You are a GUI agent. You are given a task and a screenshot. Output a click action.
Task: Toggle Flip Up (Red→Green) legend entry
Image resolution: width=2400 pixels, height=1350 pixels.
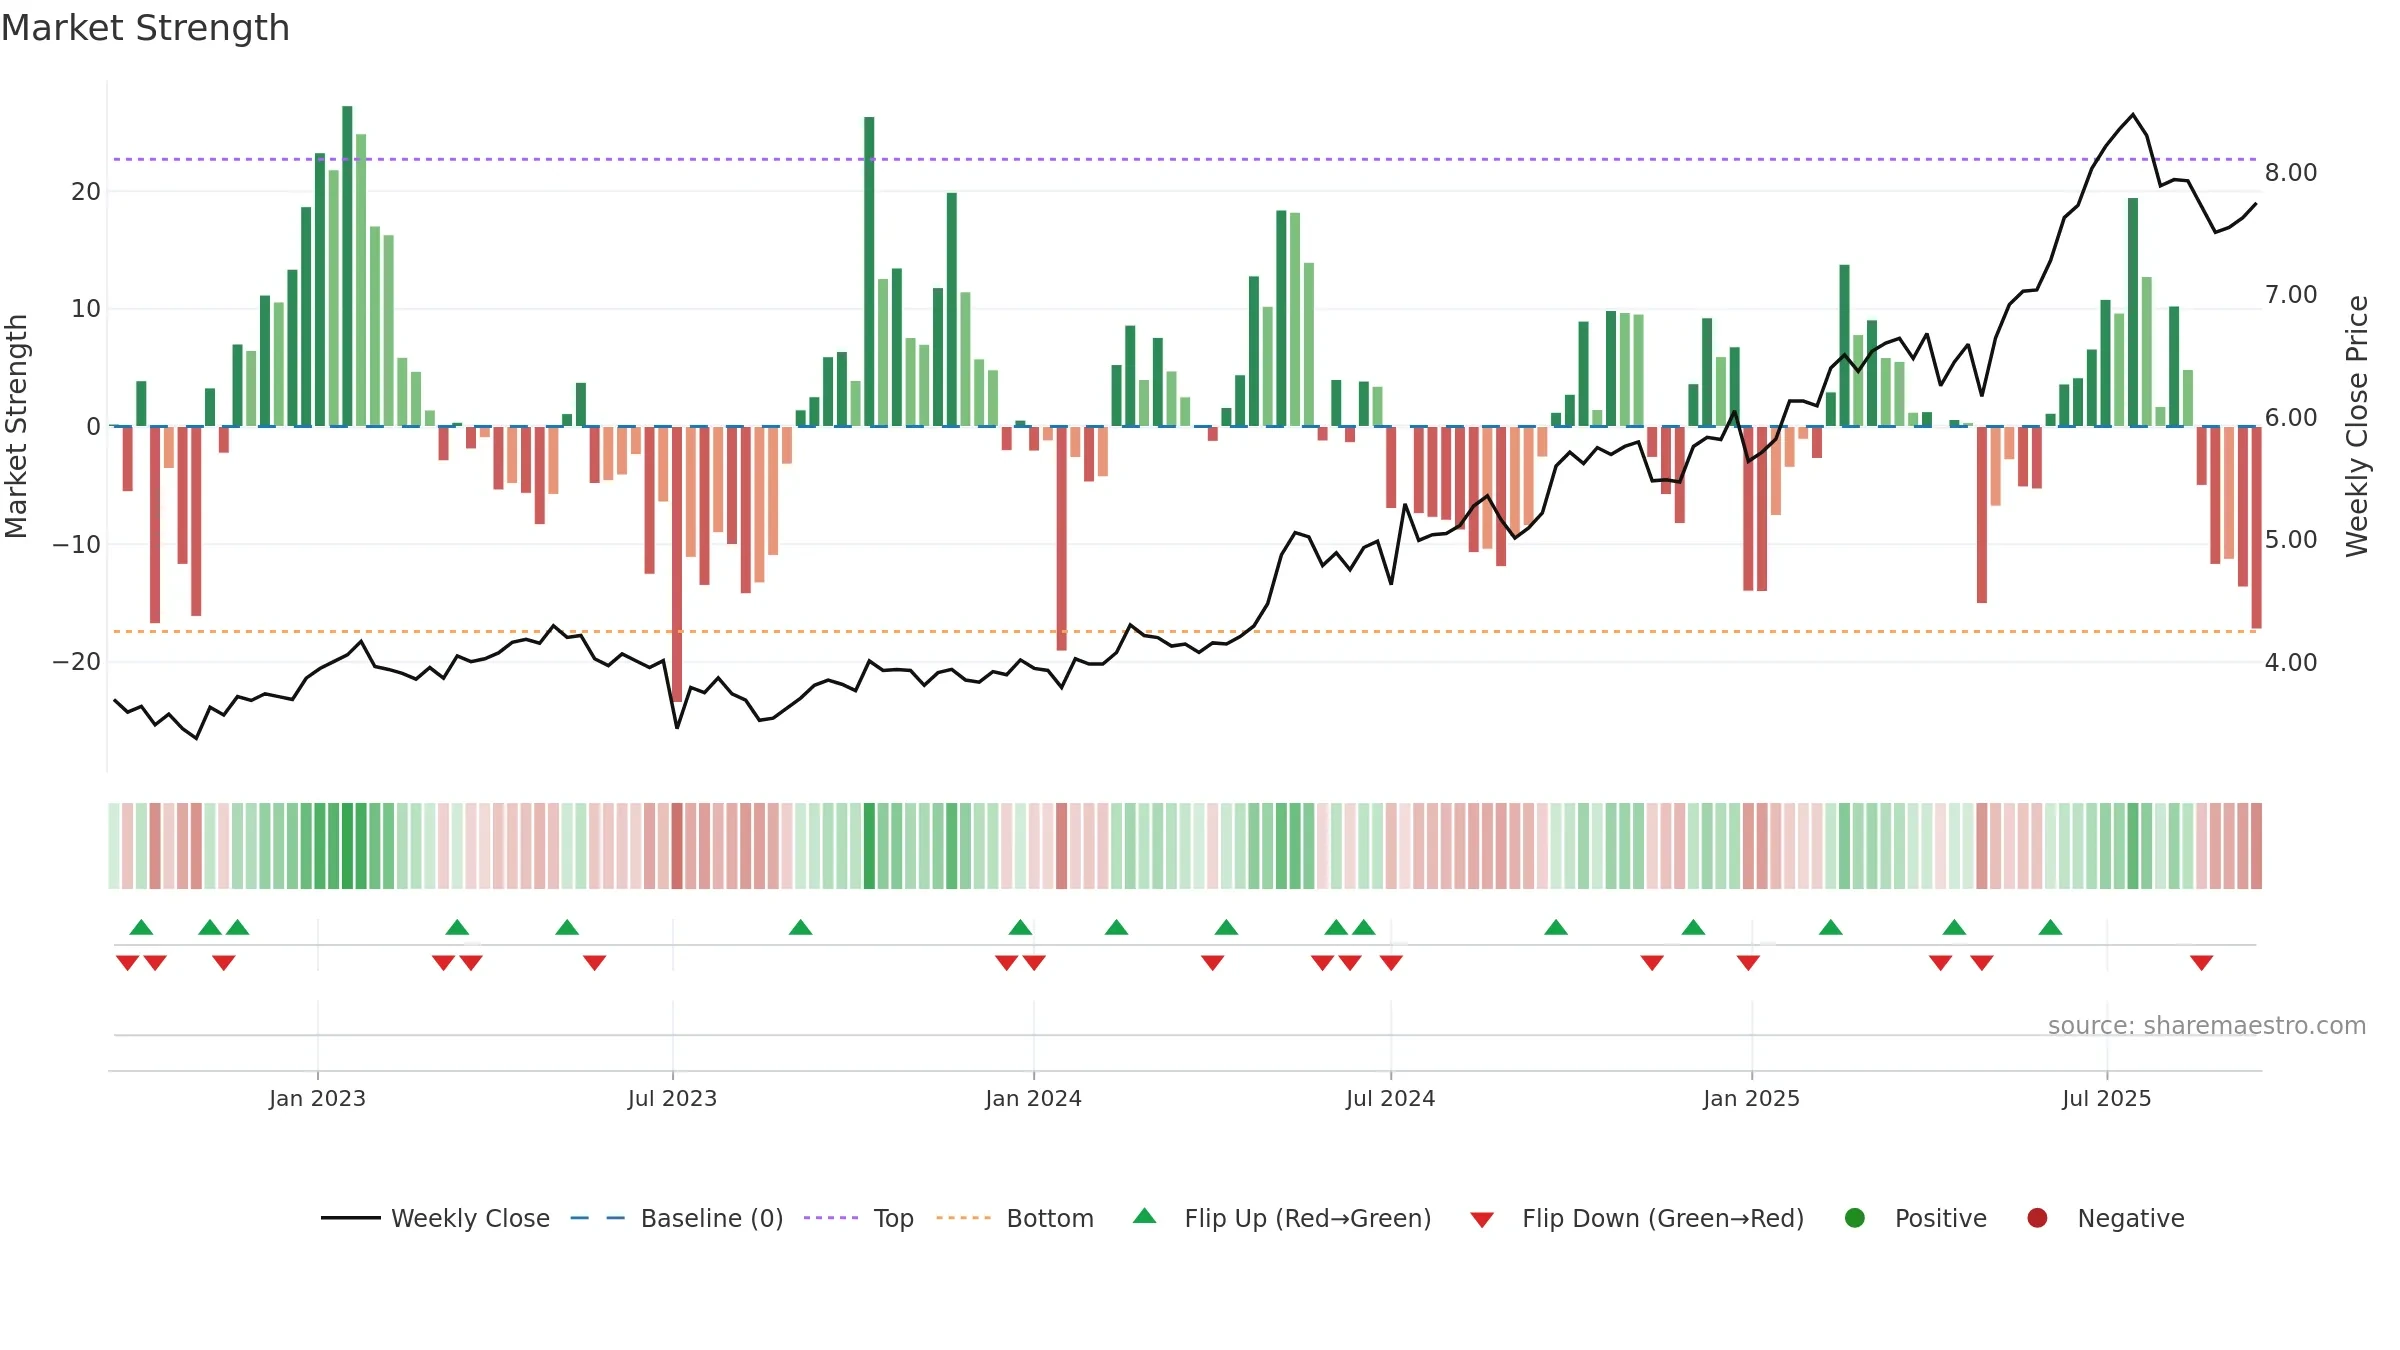click(1282, 1218)
